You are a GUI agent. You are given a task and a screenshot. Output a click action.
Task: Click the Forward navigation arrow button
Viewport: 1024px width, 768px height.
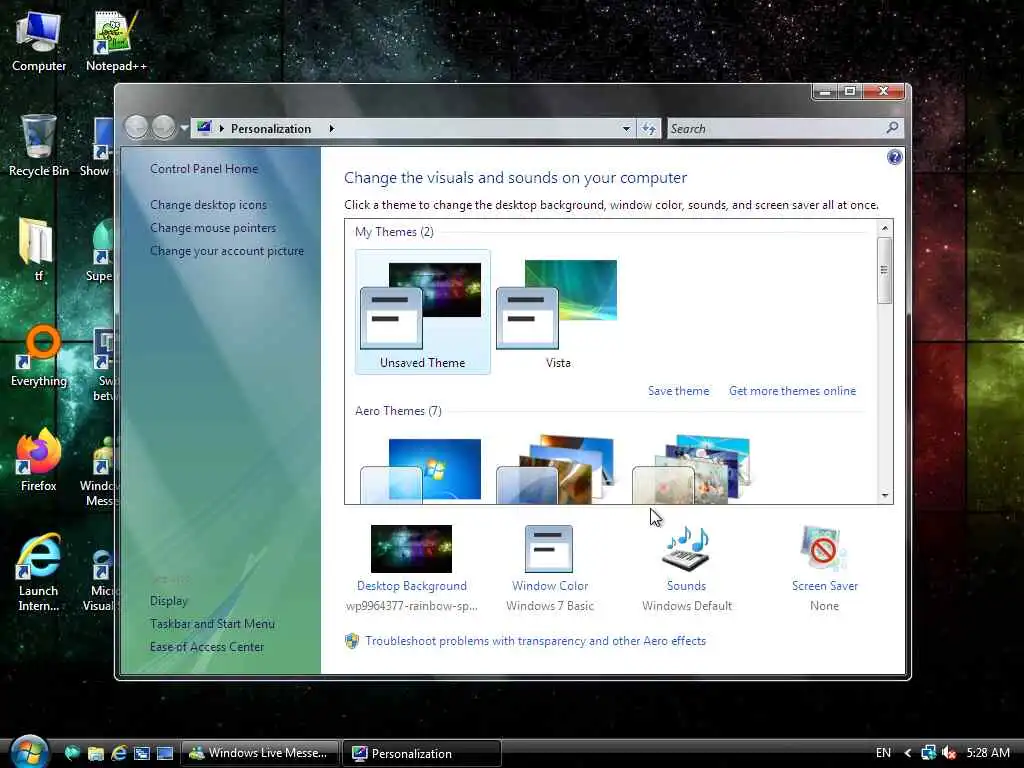163,127
